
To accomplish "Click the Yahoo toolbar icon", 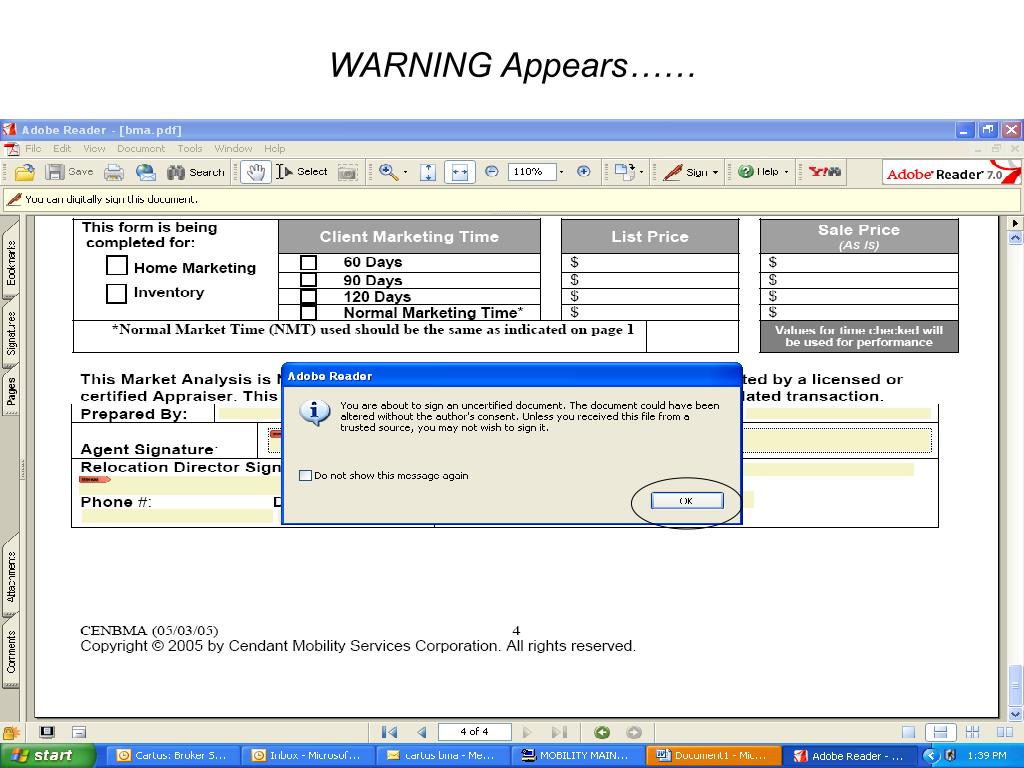I will point(824,172).
